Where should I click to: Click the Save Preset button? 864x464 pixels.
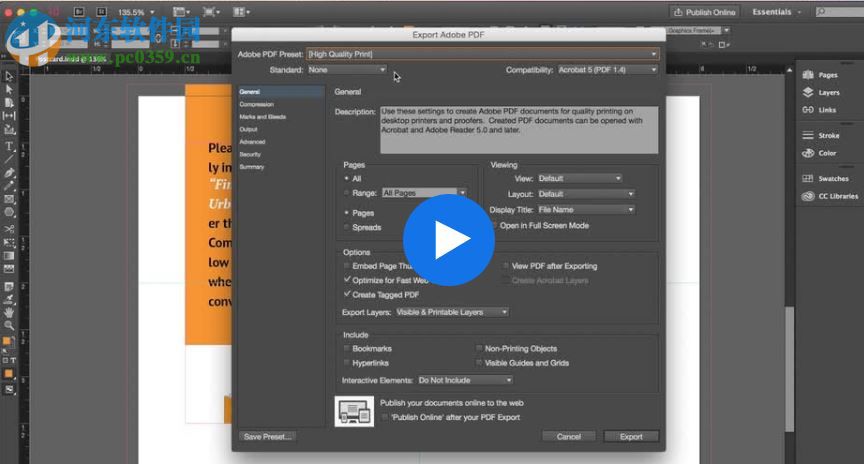click(x=267, y=436)
